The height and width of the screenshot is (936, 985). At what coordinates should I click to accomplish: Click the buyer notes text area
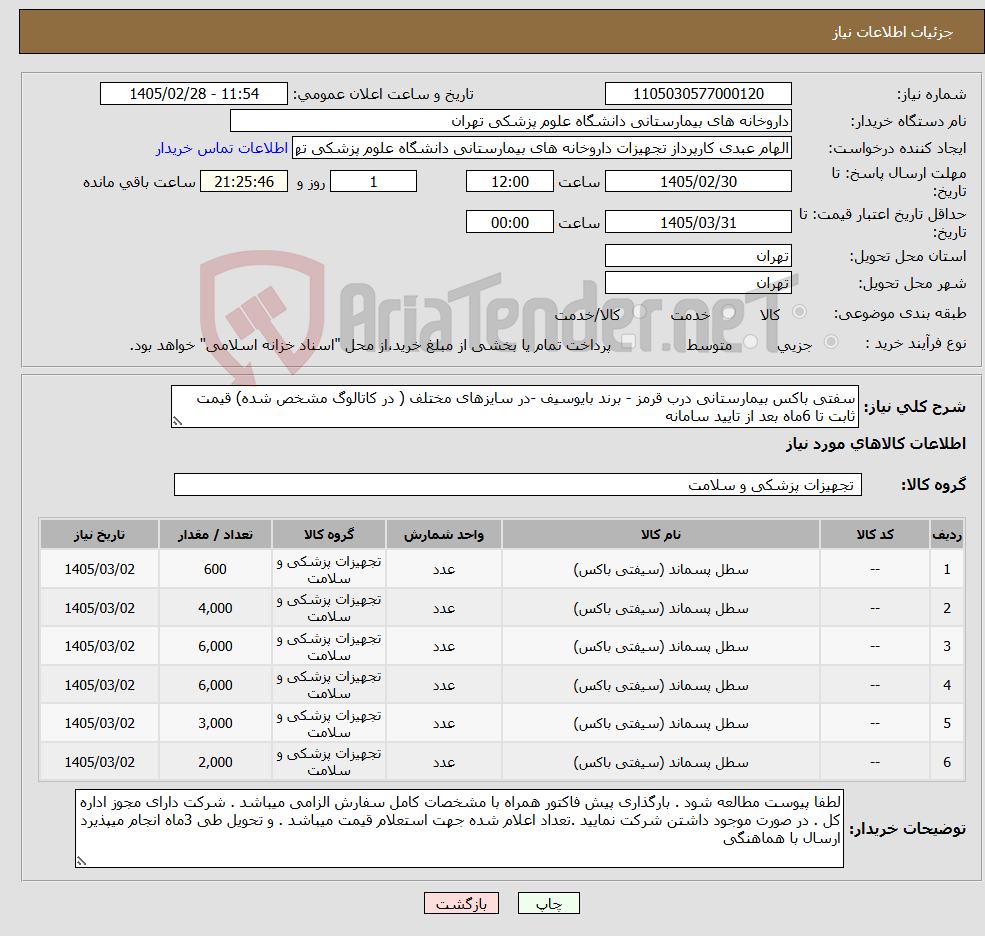[x=459, y=829]
